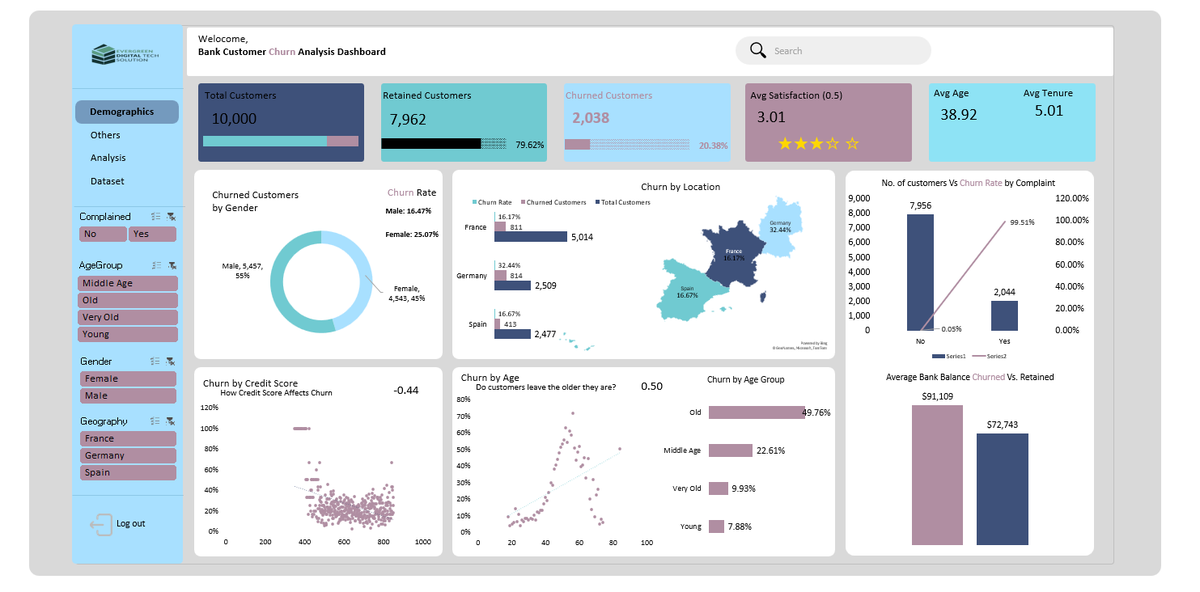Select Middle Age in AgeGroup slicer

[x=128, y=283]
